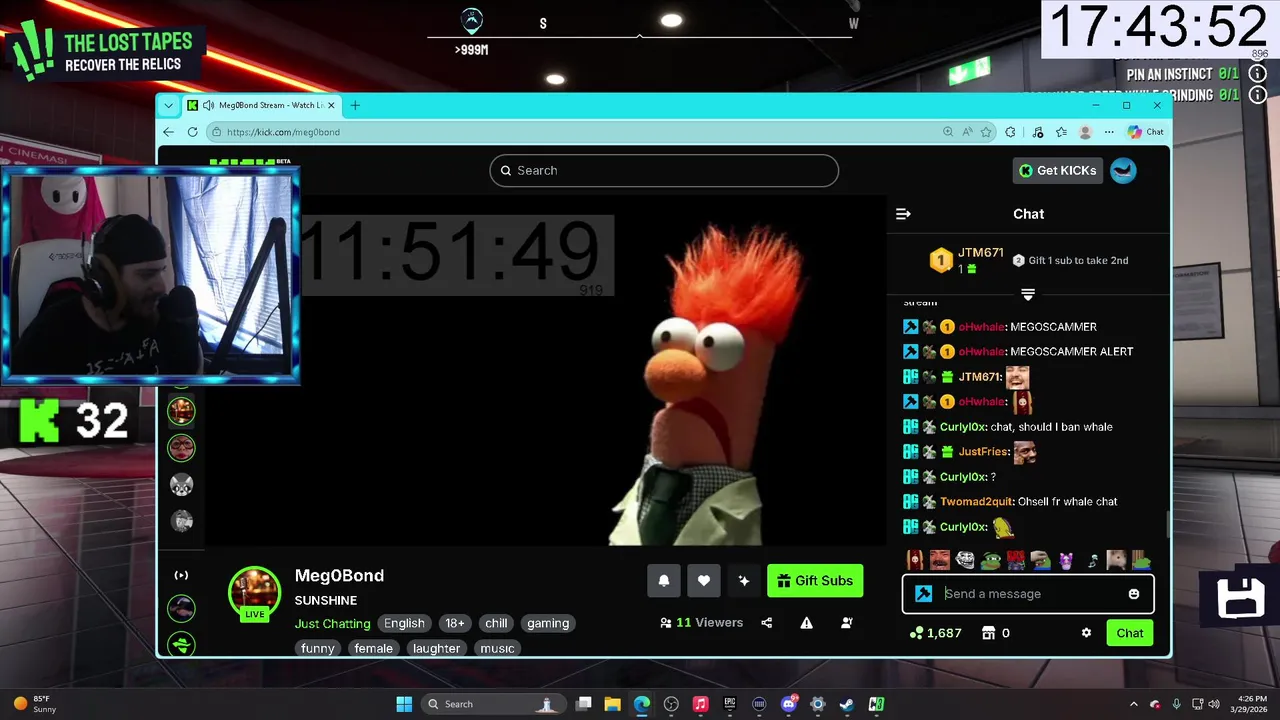Collapse the chat panel with arrow icon
The width and height of the screenshot is (1280, 720).
tap(903, 214)
